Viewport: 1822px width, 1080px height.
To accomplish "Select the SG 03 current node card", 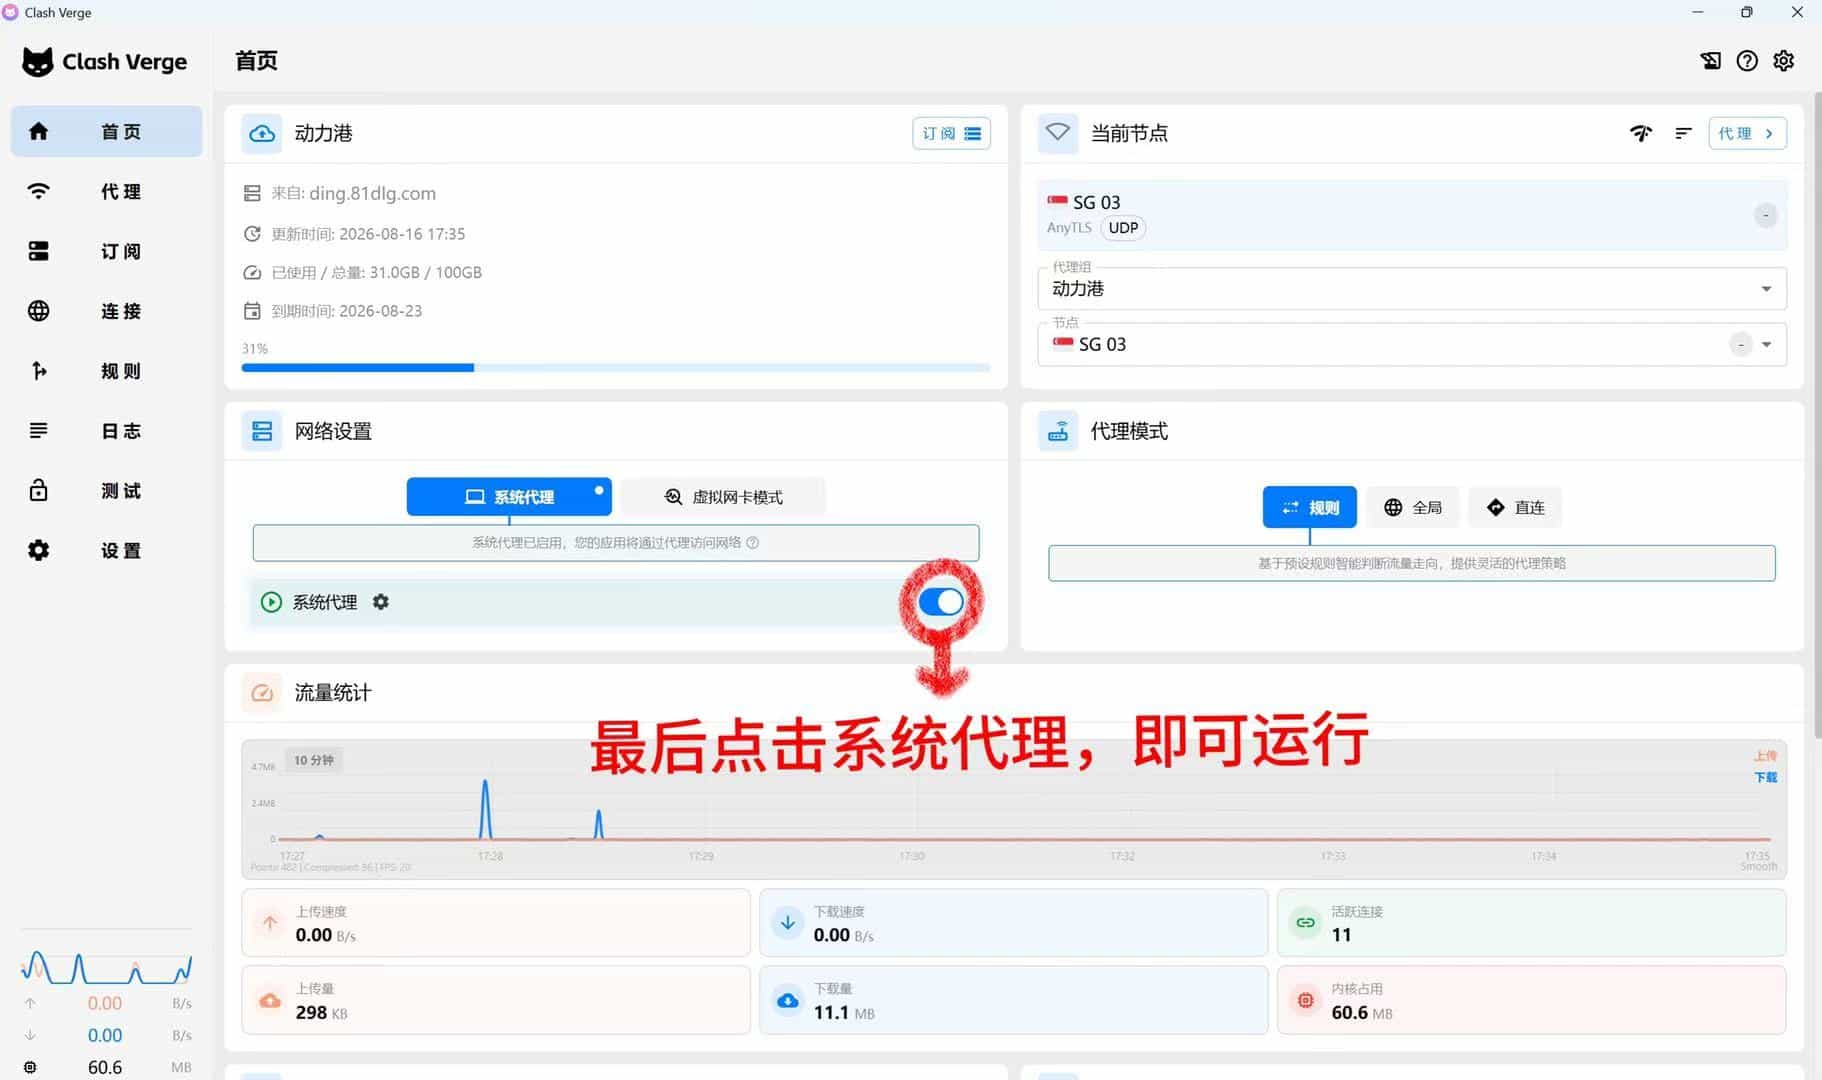I will pos(1412,215).
